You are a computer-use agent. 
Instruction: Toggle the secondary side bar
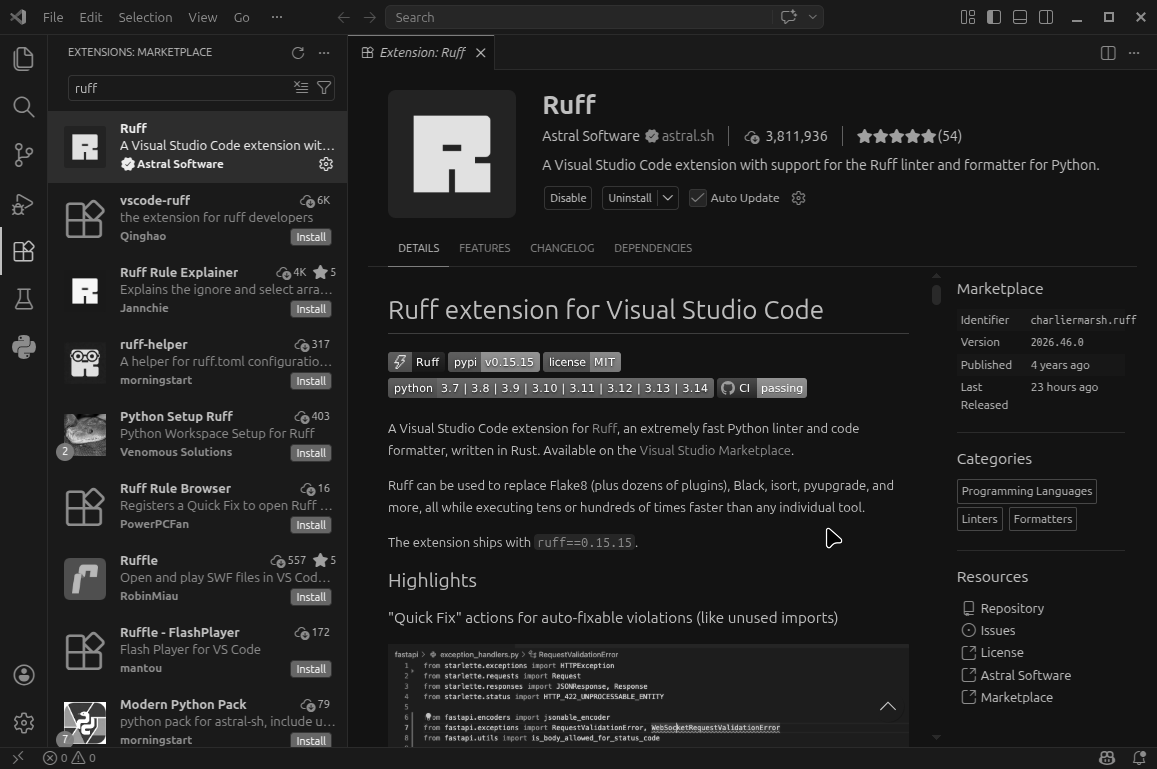(1046, 17)
